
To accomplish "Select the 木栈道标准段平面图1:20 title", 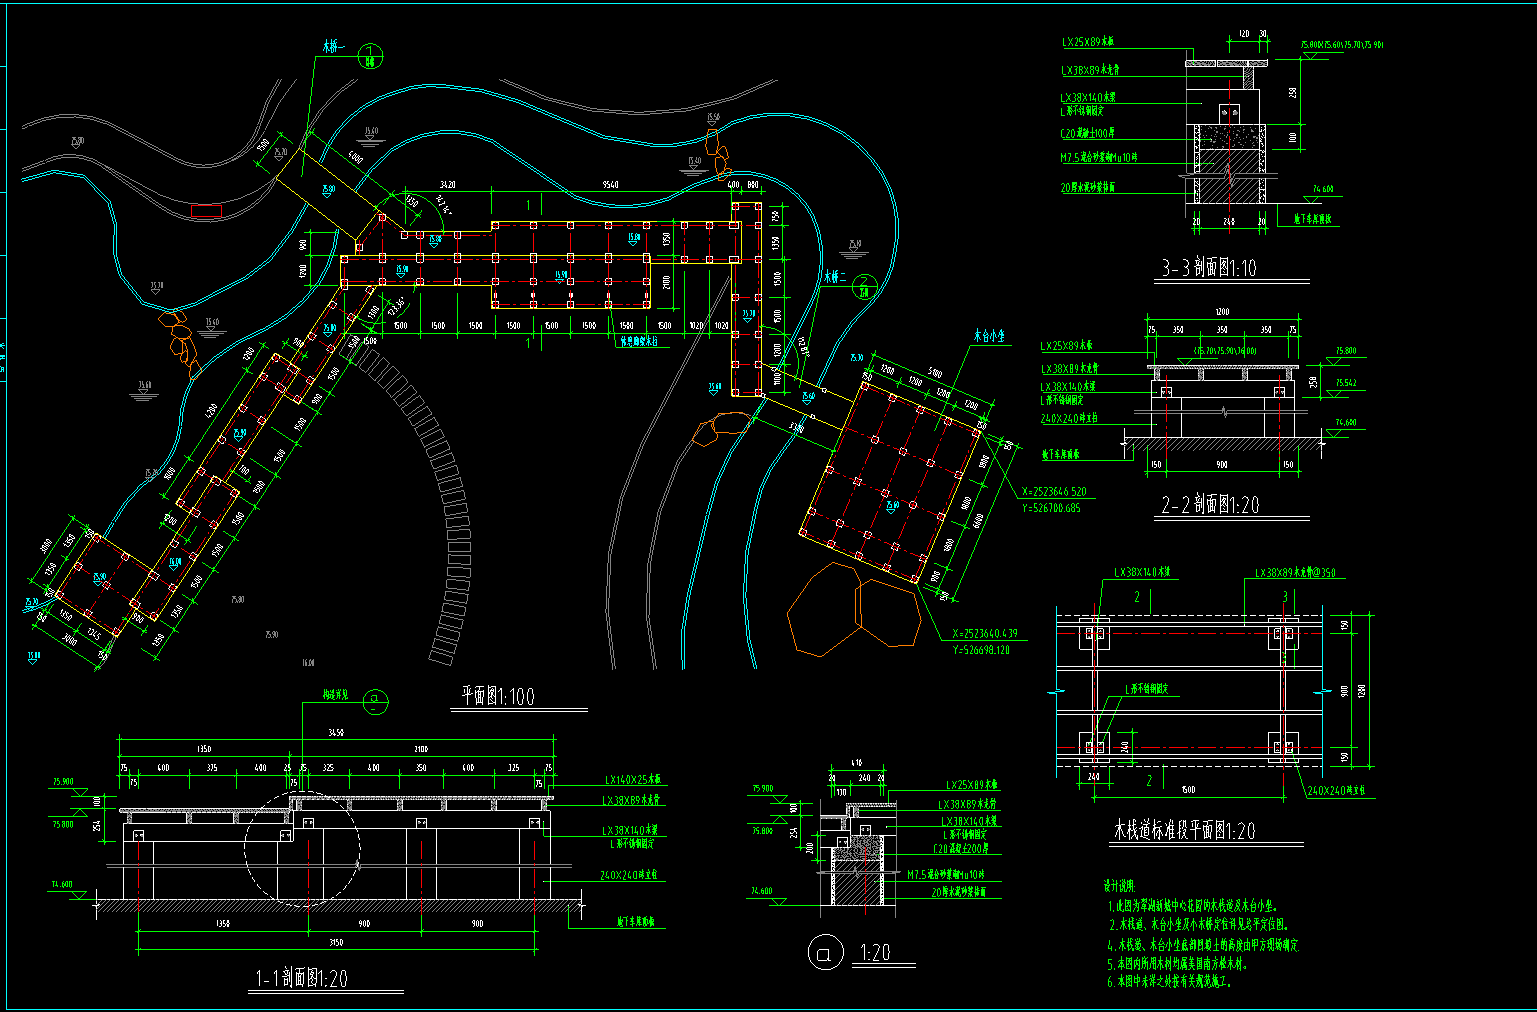I will coord(1184,831).
